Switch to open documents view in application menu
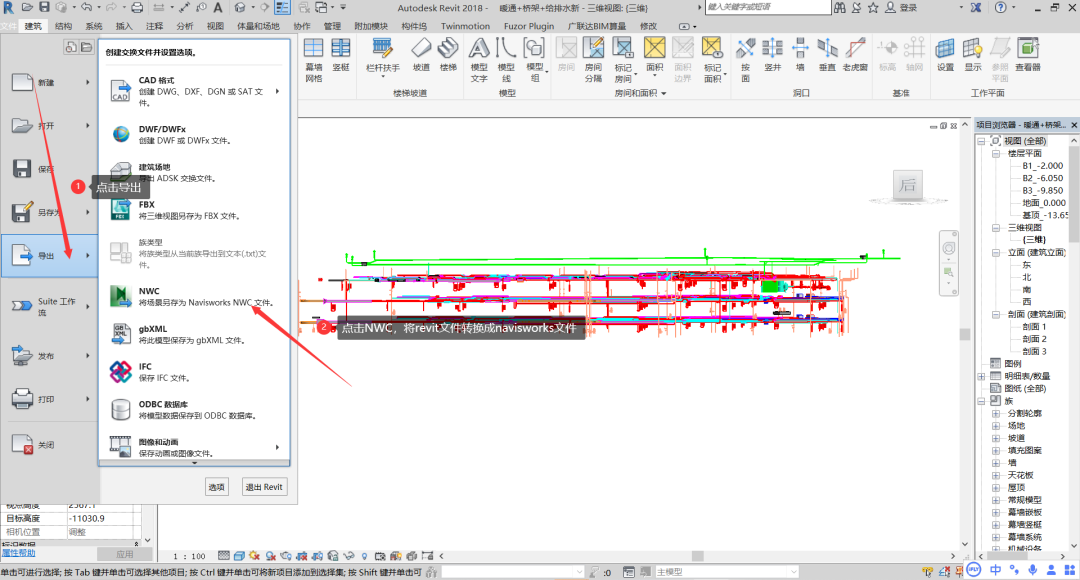This screenshot has height=580, width=1080. [x=86, y=47]
